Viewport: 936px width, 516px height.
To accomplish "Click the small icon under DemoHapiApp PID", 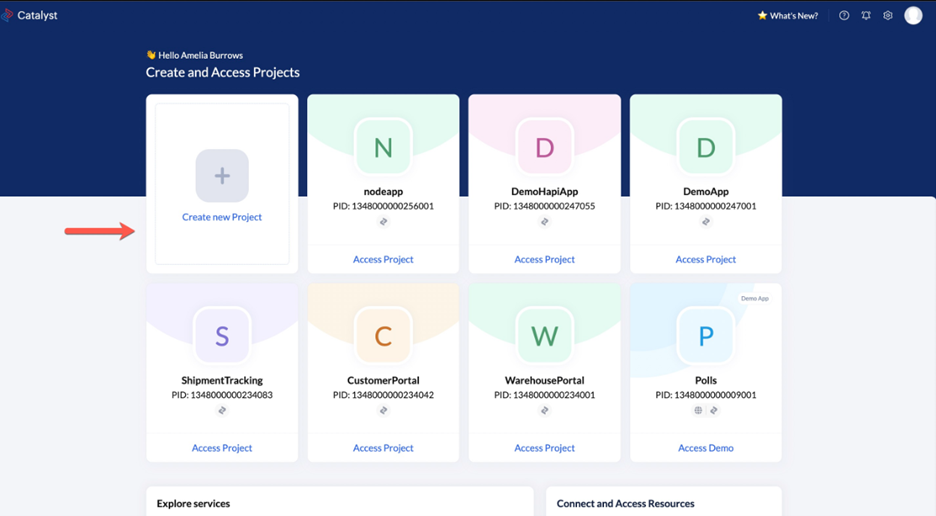I will (544, 222).
